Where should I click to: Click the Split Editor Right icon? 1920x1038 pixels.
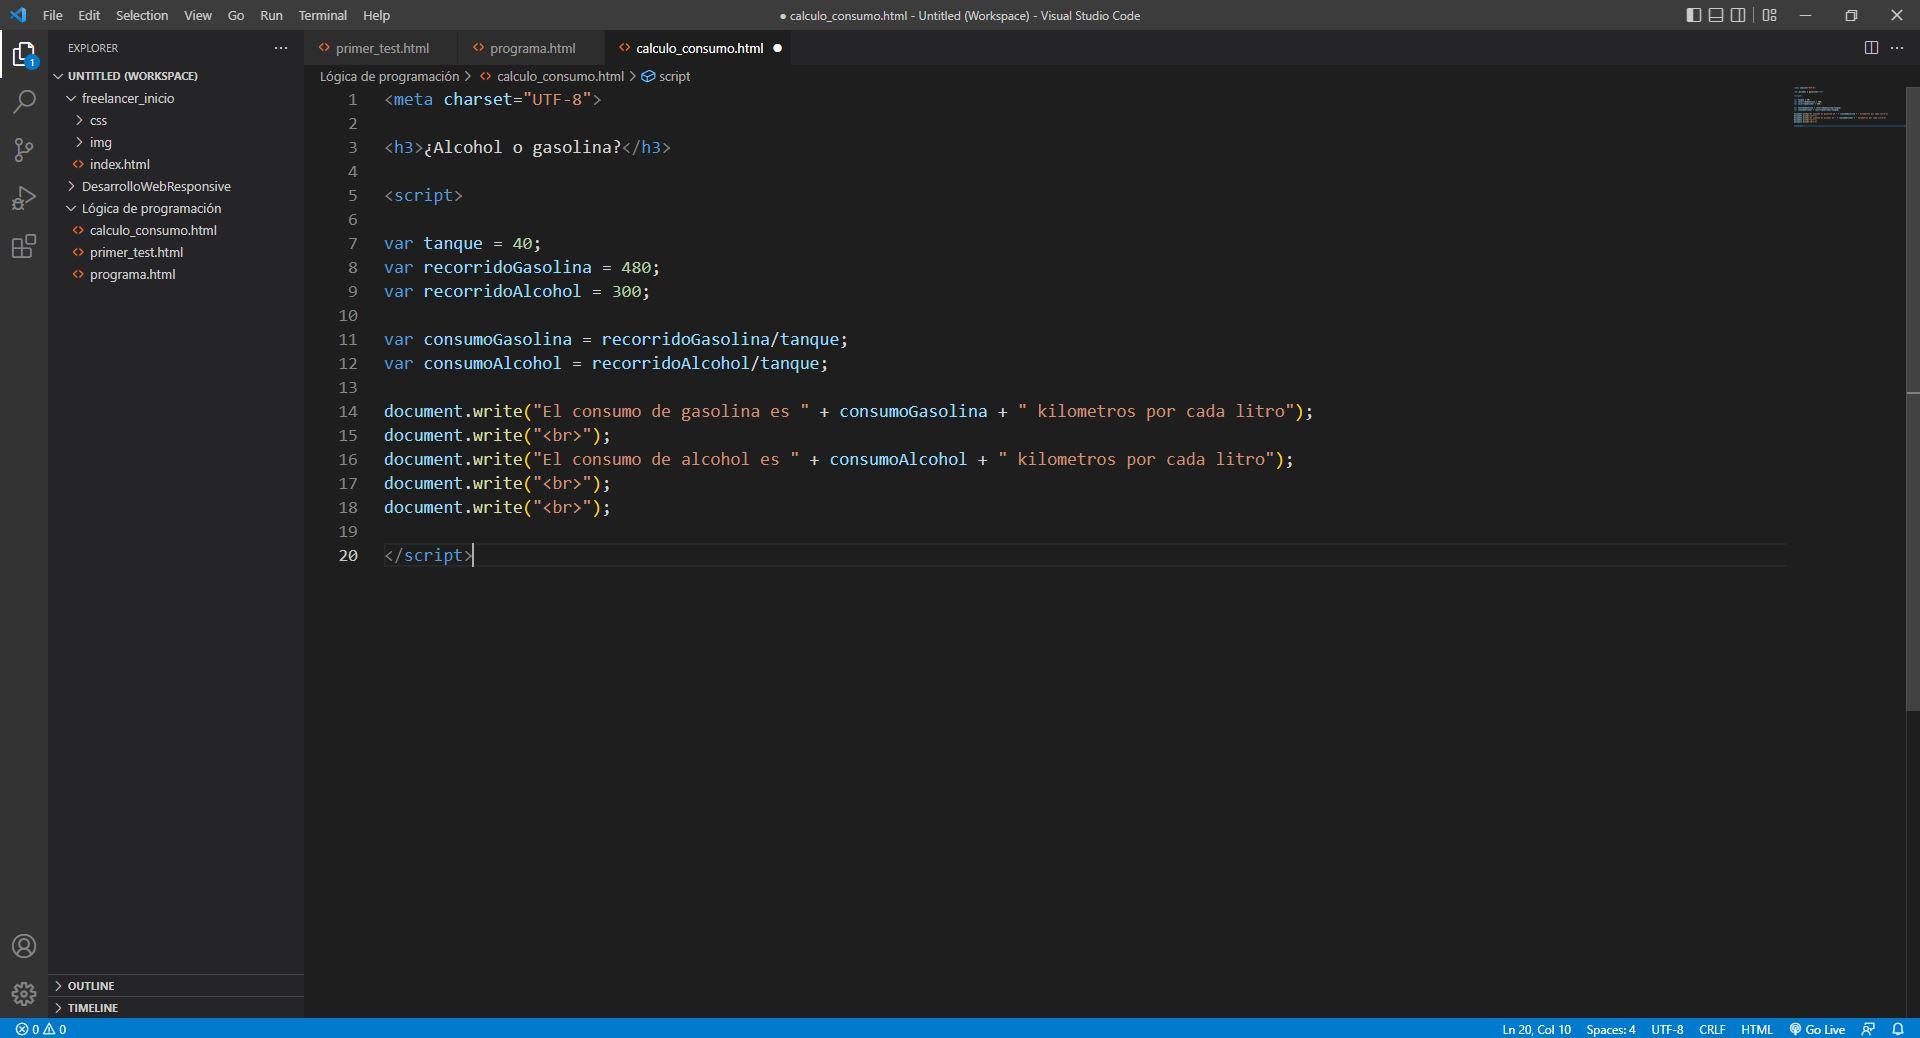(x=1871, y=48)
